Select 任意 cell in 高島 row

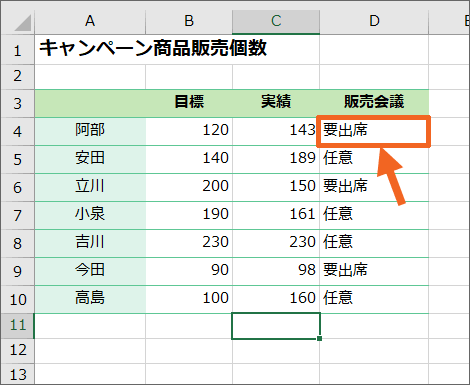374,299
